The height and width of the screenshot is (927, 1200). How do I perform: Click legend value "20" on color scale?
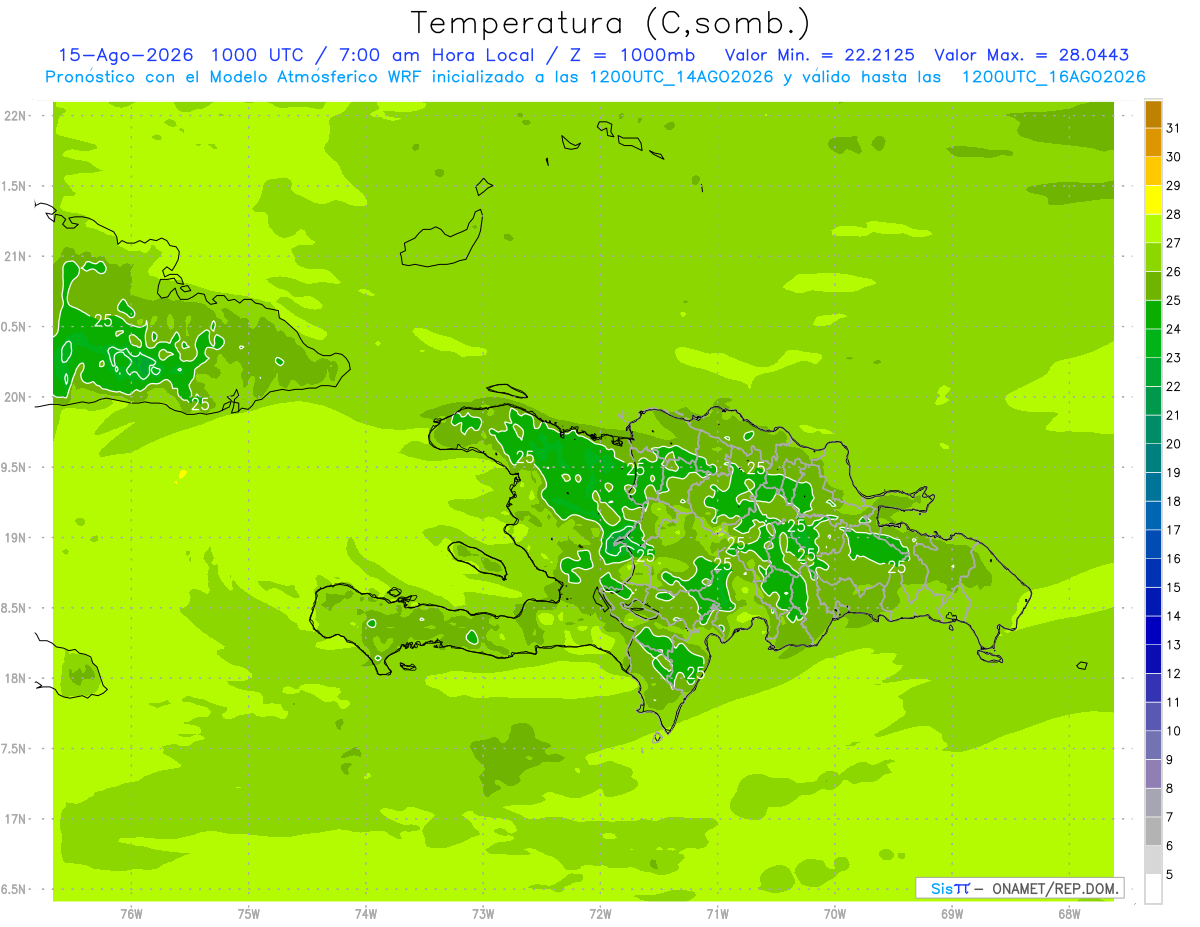[x=1173, y=444]
